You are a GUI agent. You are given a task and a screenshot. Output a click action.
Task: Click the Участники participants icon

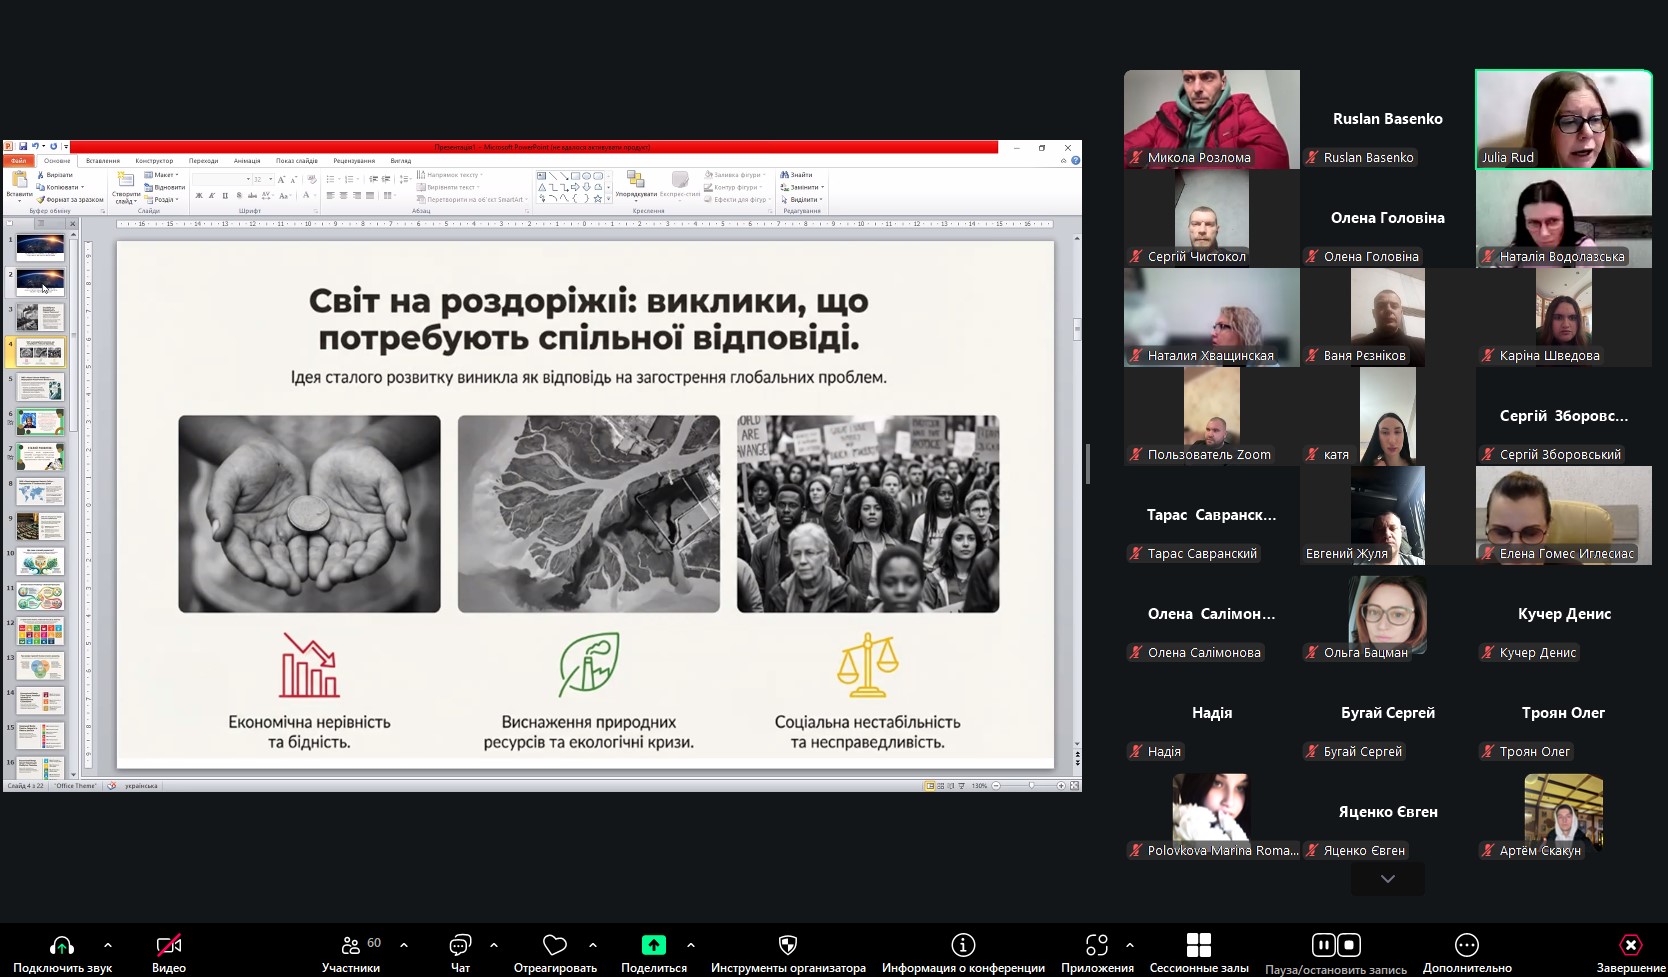(351, 945)
